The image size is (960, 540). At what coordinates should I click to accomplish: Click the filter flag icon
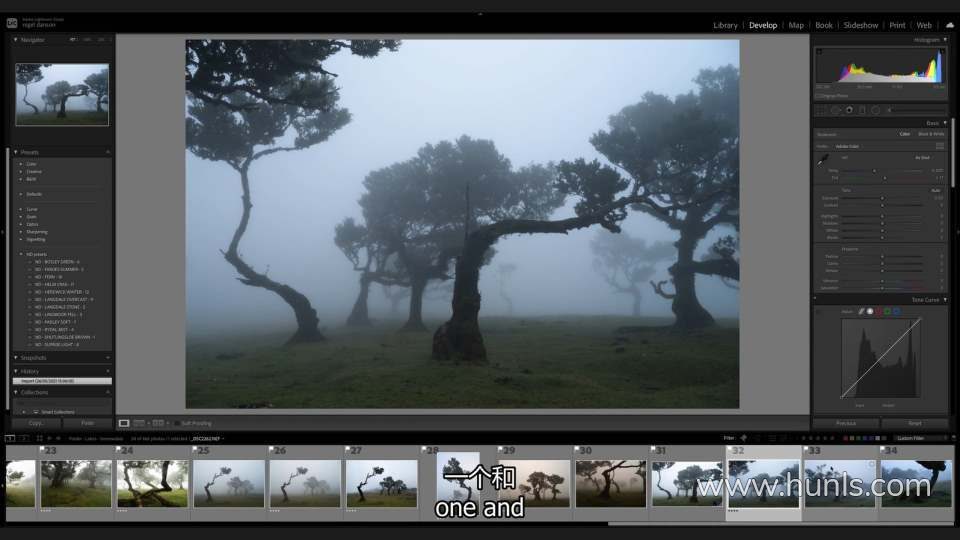point(744,438)
